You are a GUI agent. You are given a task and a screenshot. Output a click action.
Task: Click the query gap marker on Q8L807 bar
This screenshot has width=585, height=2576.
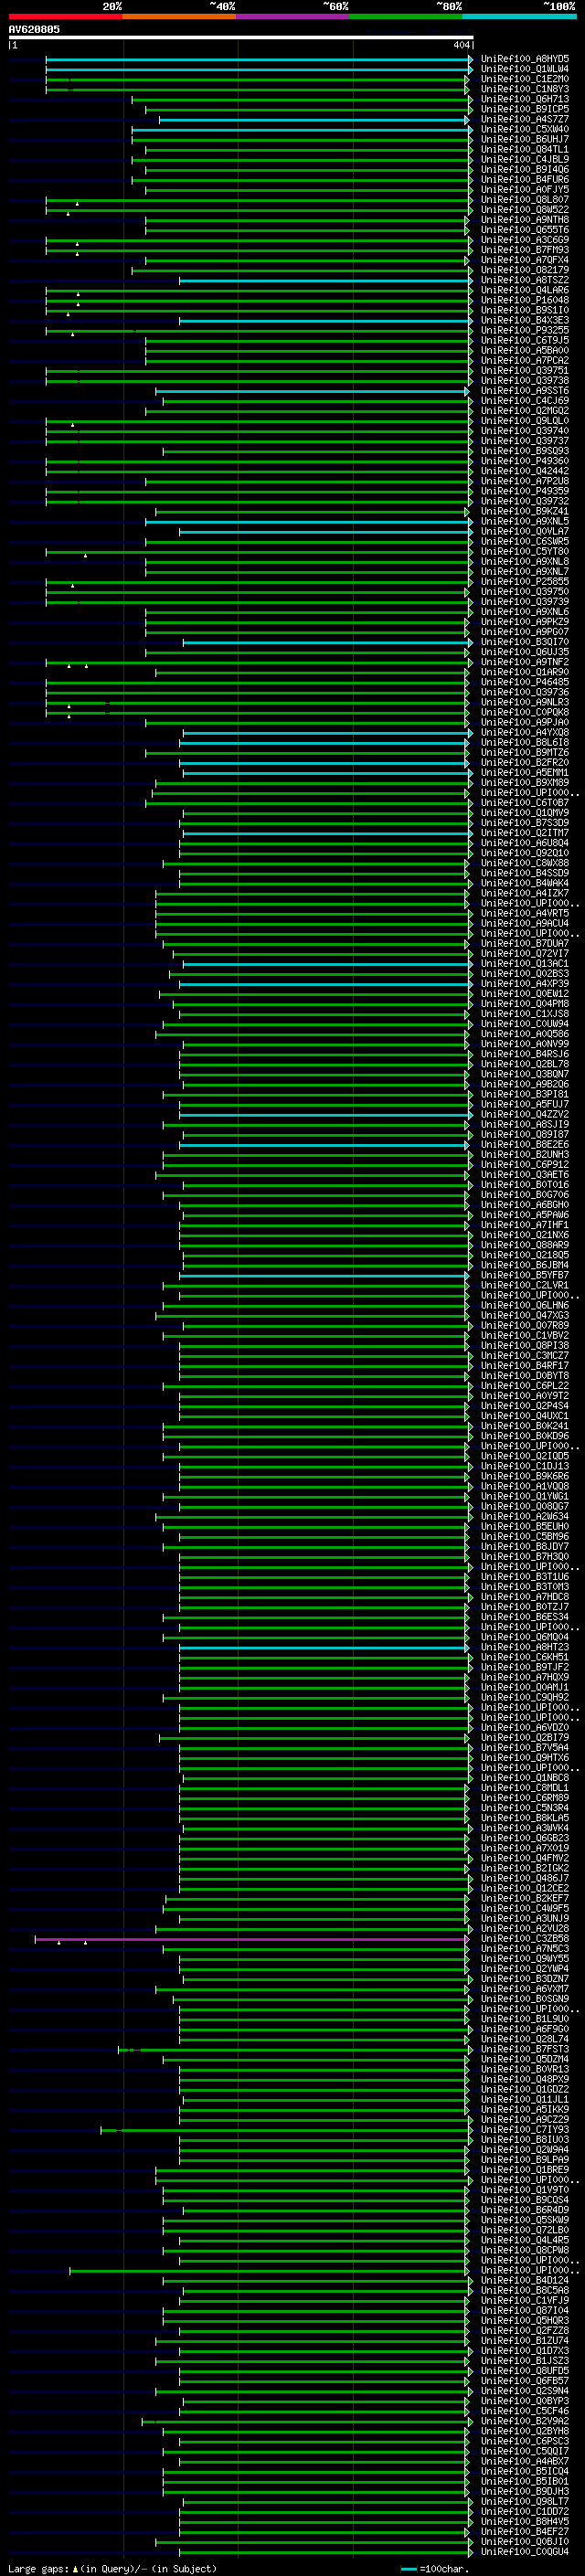coord(77,204)
